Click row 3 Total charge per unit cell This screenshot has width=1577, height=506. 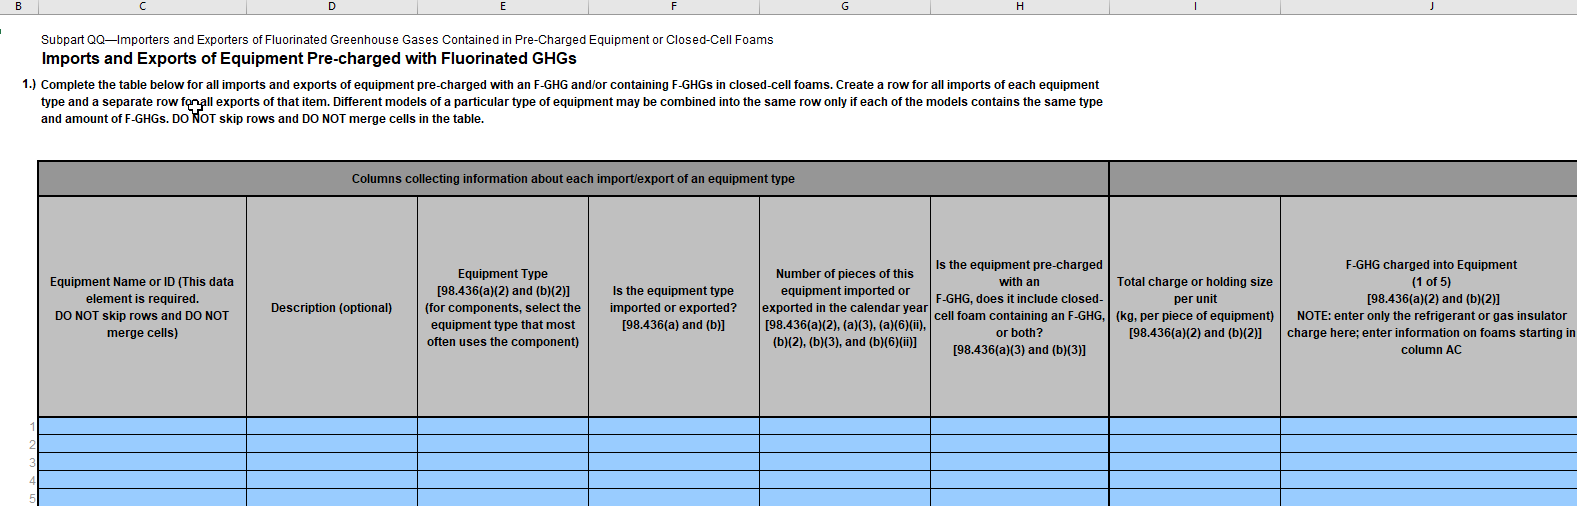(x=1195, y=462)
